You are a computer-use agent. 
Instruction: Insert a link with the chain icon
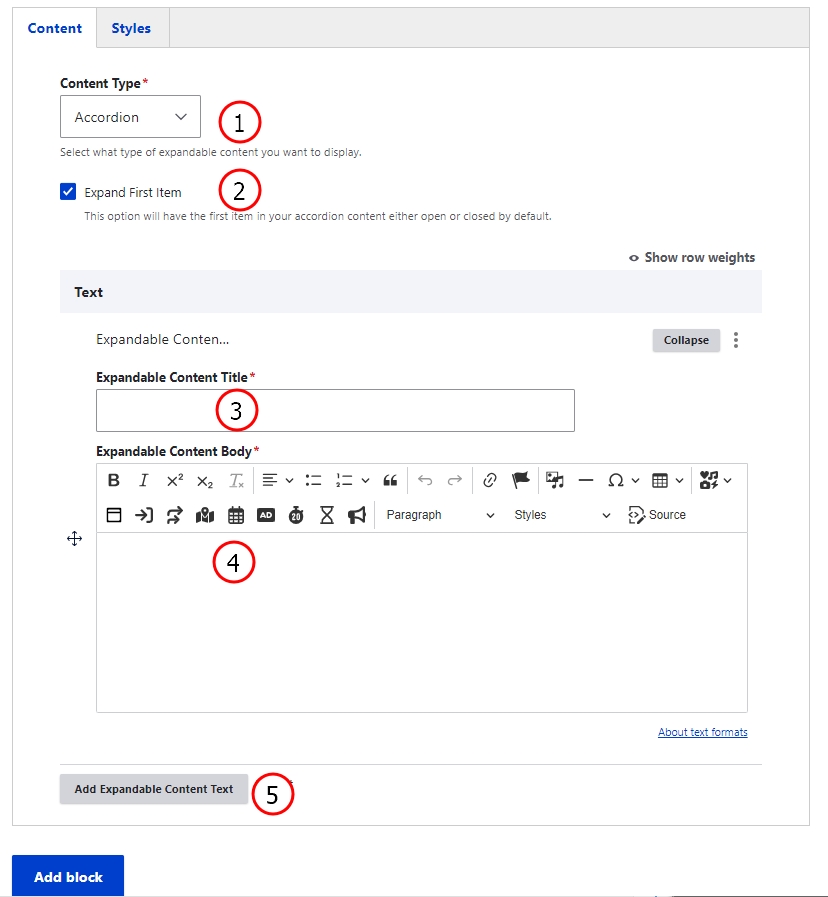489,481
